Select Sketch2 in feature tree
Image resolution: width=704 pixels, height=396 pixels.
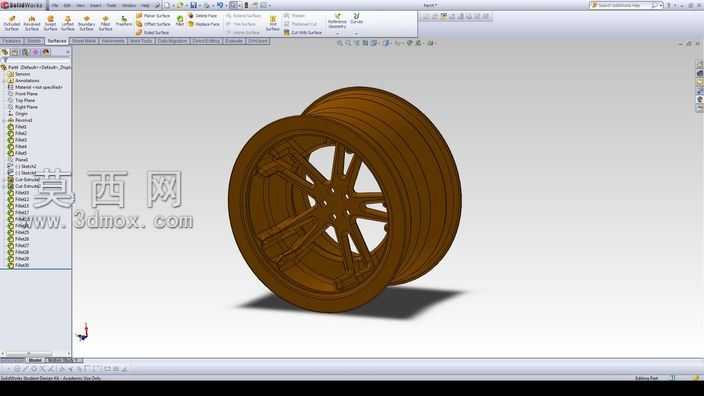[x=25, y=166]
